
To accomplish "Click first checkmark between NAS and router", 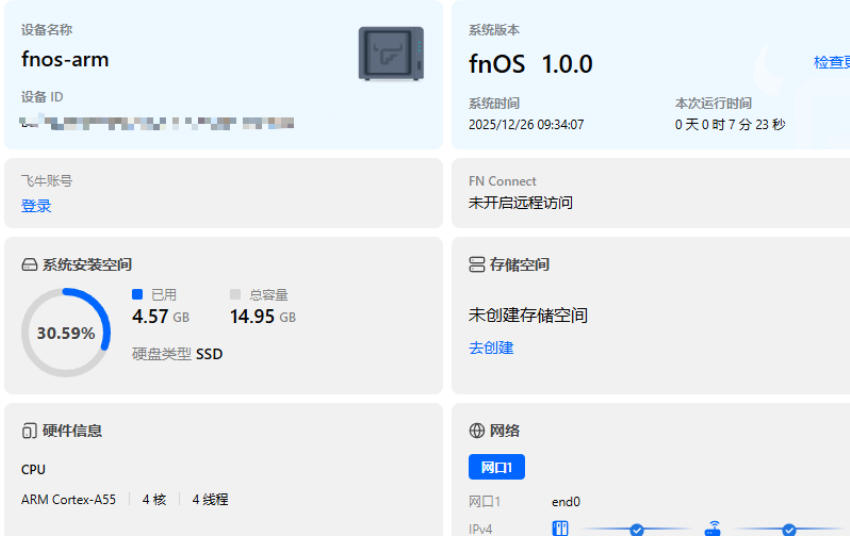I will coord(637,530).
